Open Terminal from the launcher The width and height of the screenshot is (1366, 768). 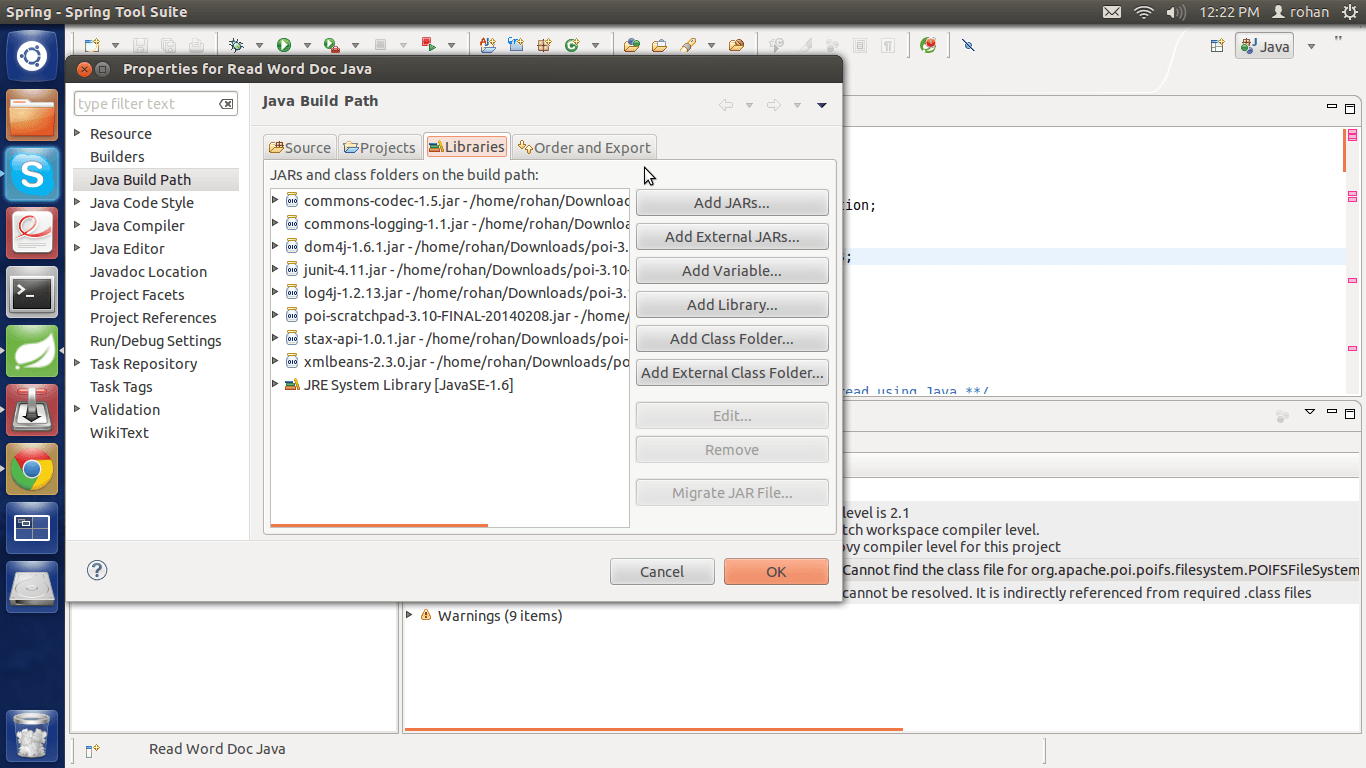tap(32, 292)
